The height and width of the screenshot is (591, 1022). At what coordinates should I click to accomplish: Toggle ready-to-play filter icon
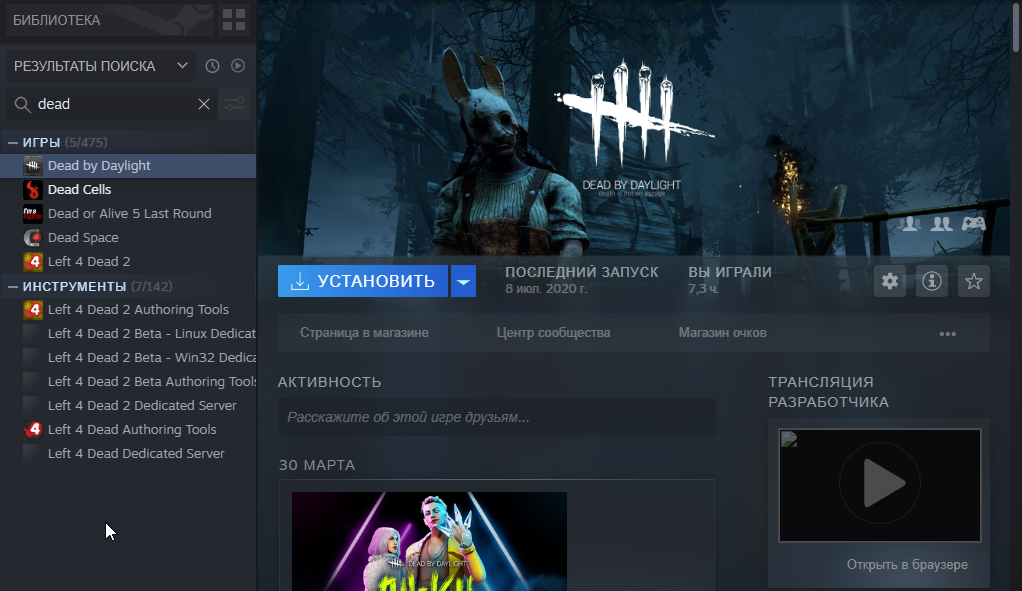[238, 66]
